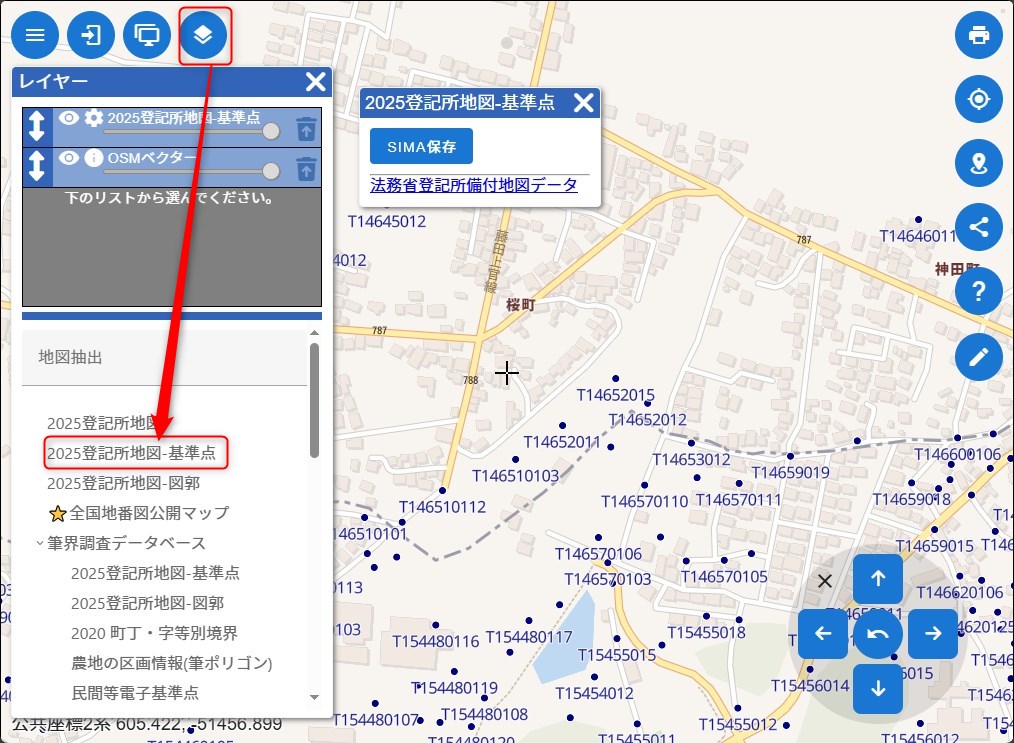Viewport: 1014px width, 743px height.
Task: Select 農地の区画情報(筆ポリゴン) layer entry
Action: tap(171, 662)
